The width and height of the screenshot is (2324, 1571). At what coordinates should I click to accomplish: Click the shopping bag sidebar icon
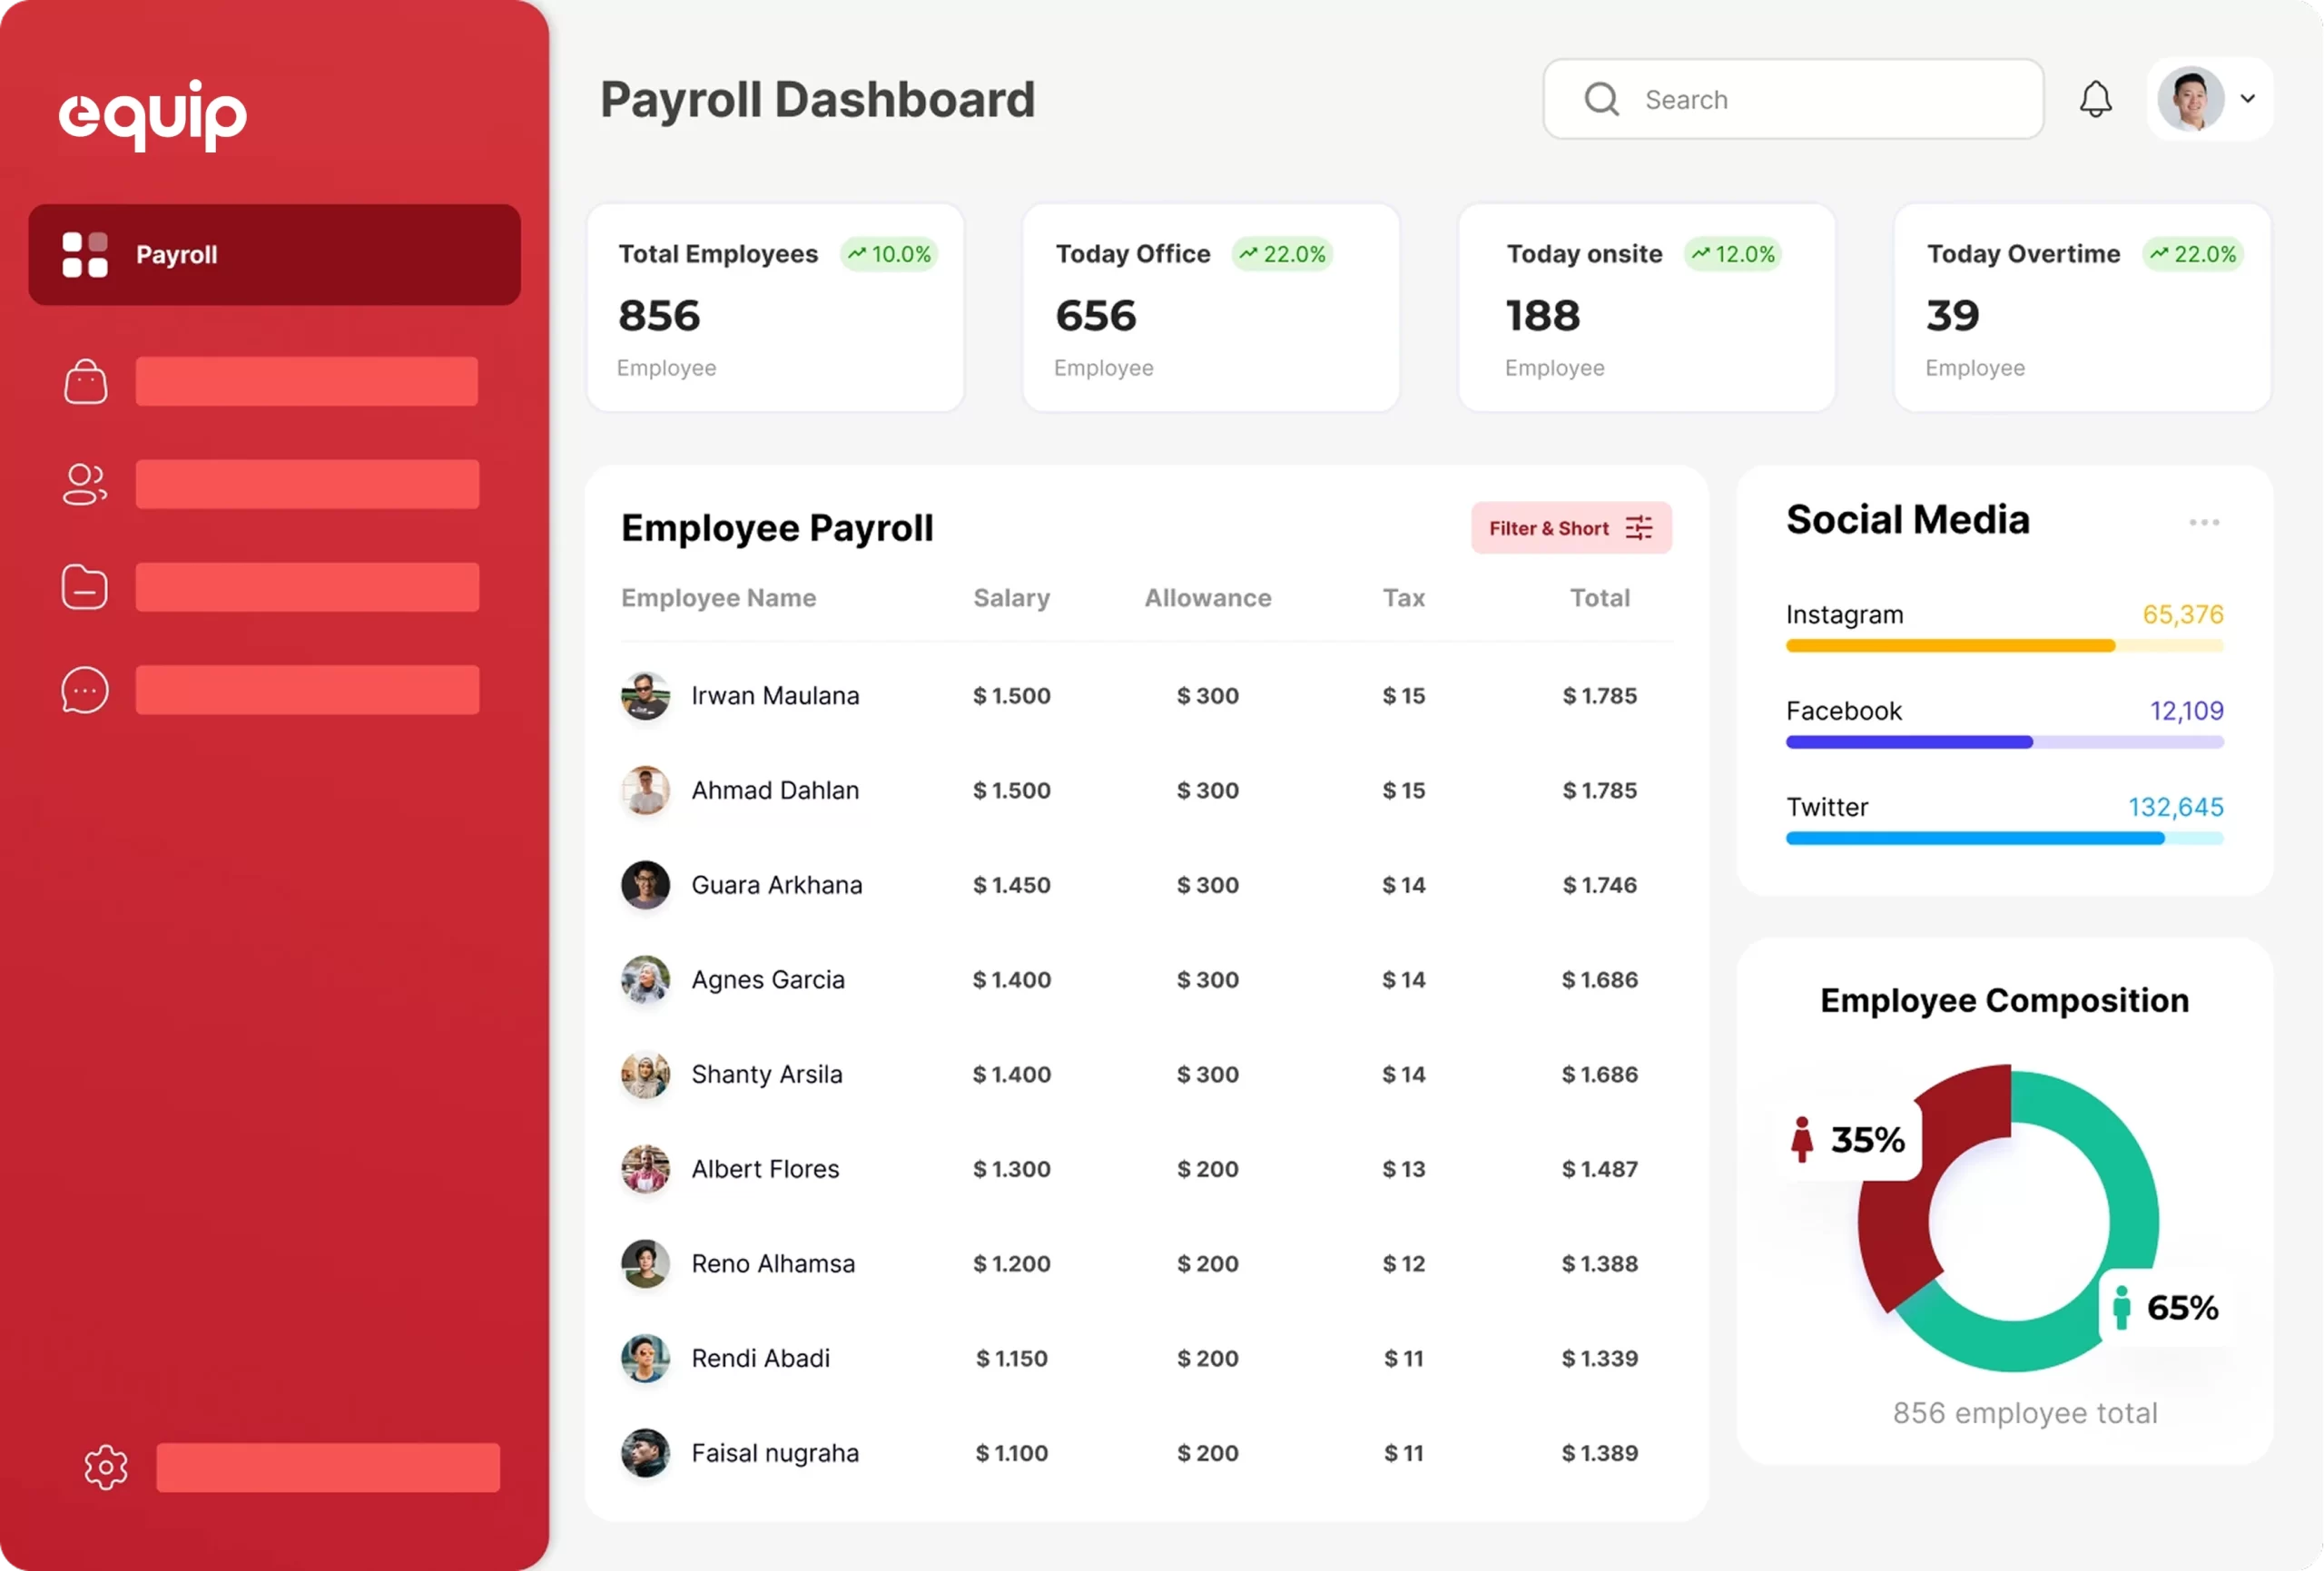click(x=85, y=382)
